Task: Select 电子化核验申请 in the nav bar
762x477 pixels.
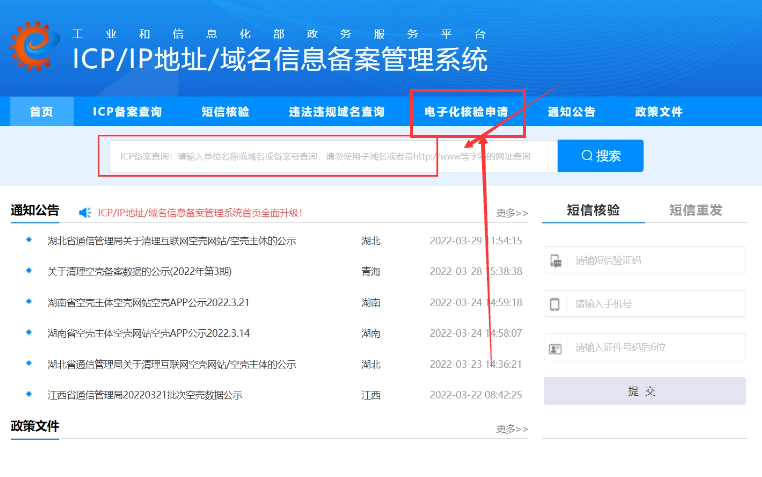Action: tap(467, 112)
